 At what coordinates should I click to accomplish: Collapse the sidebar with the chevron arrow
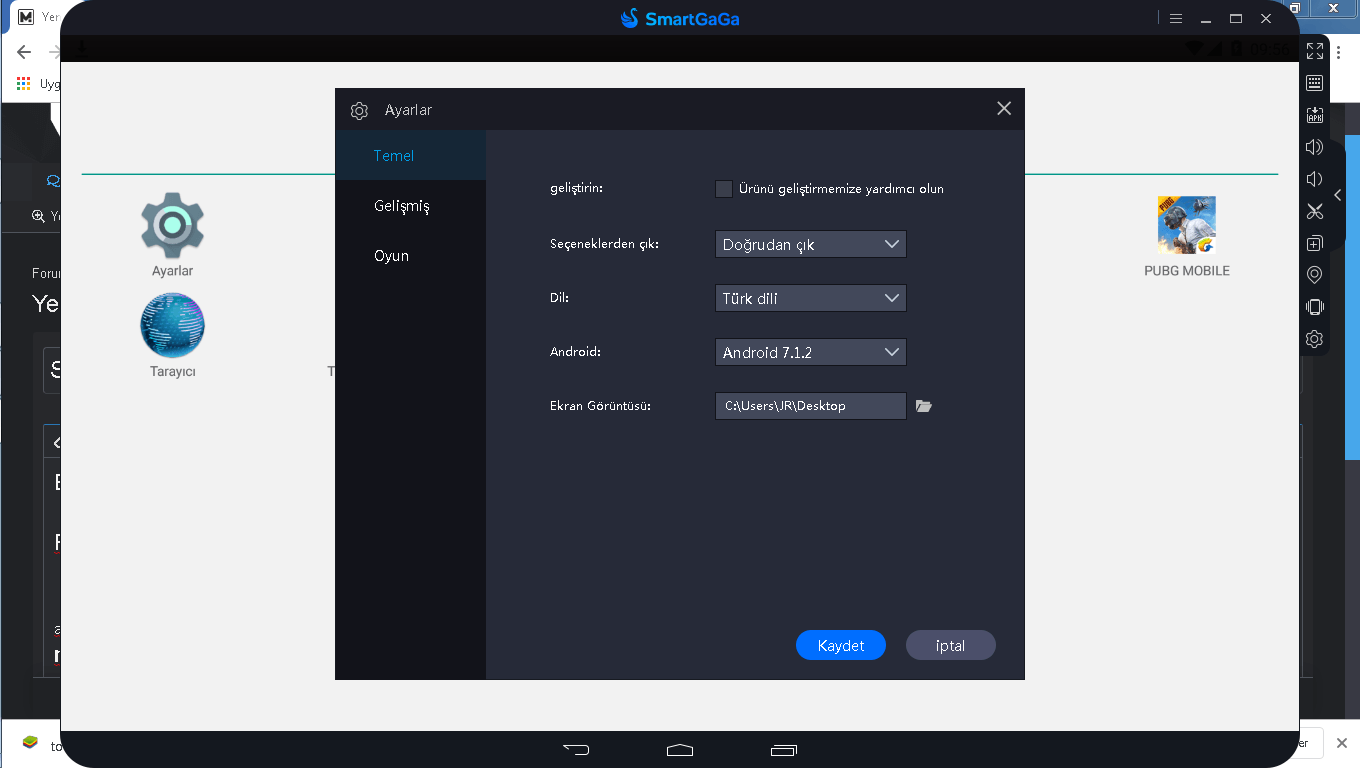click(1338, 195)
